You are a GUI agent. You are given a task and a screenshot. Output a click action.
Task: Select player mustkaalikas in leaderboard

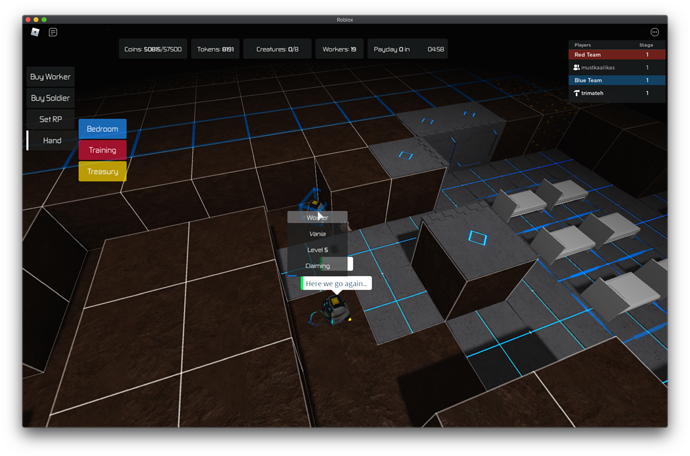tap(617, 67)
